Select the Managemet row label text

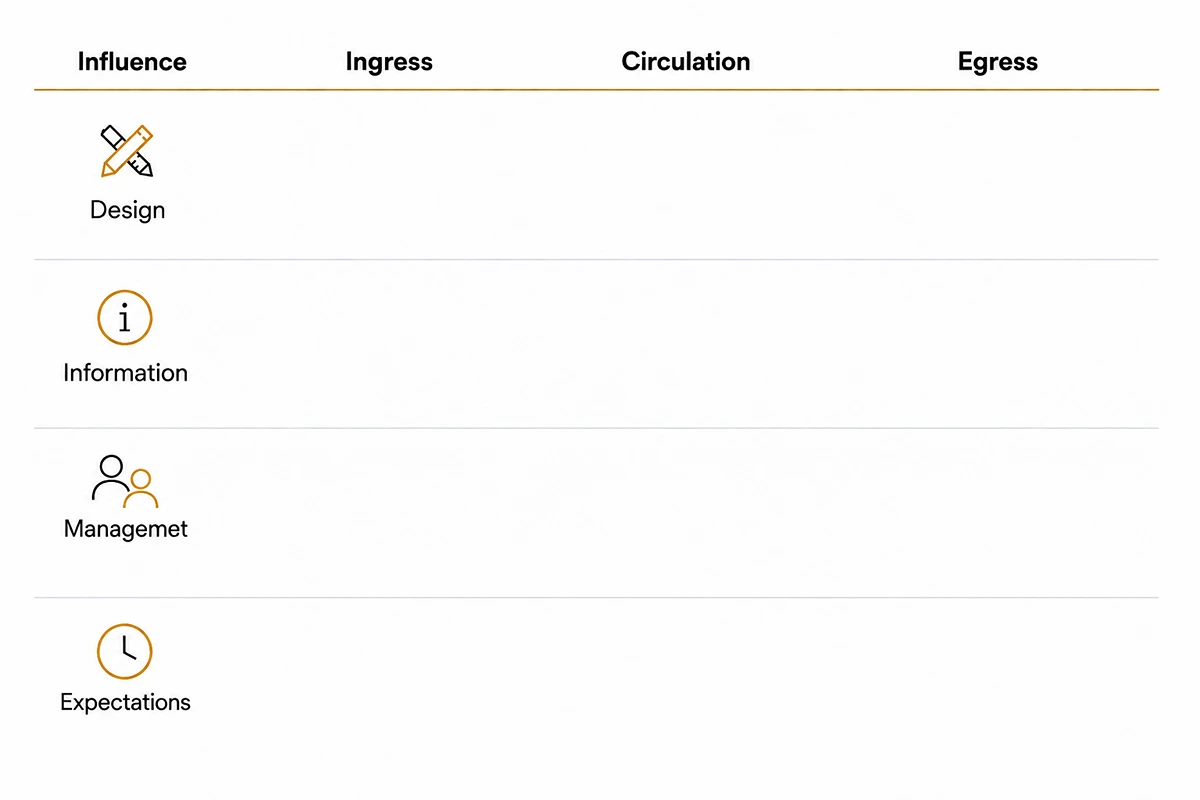125,529
